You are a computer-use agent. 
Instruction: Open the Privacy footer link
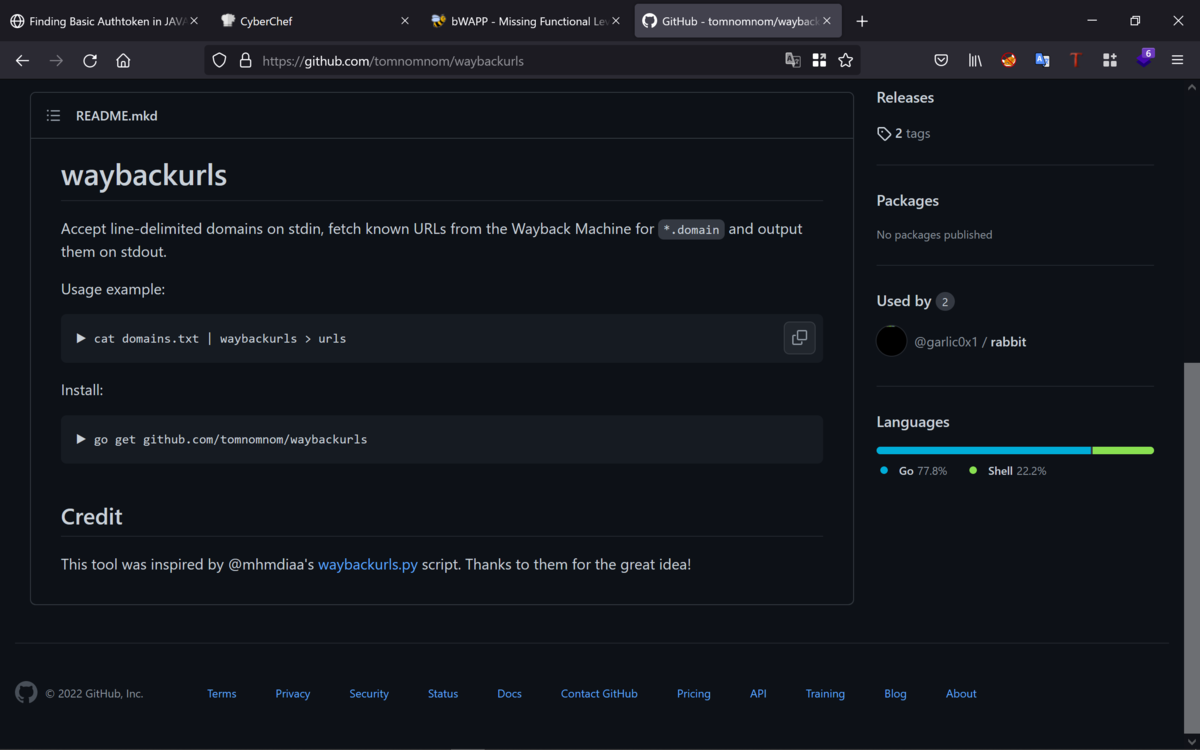tap(293, 693)
